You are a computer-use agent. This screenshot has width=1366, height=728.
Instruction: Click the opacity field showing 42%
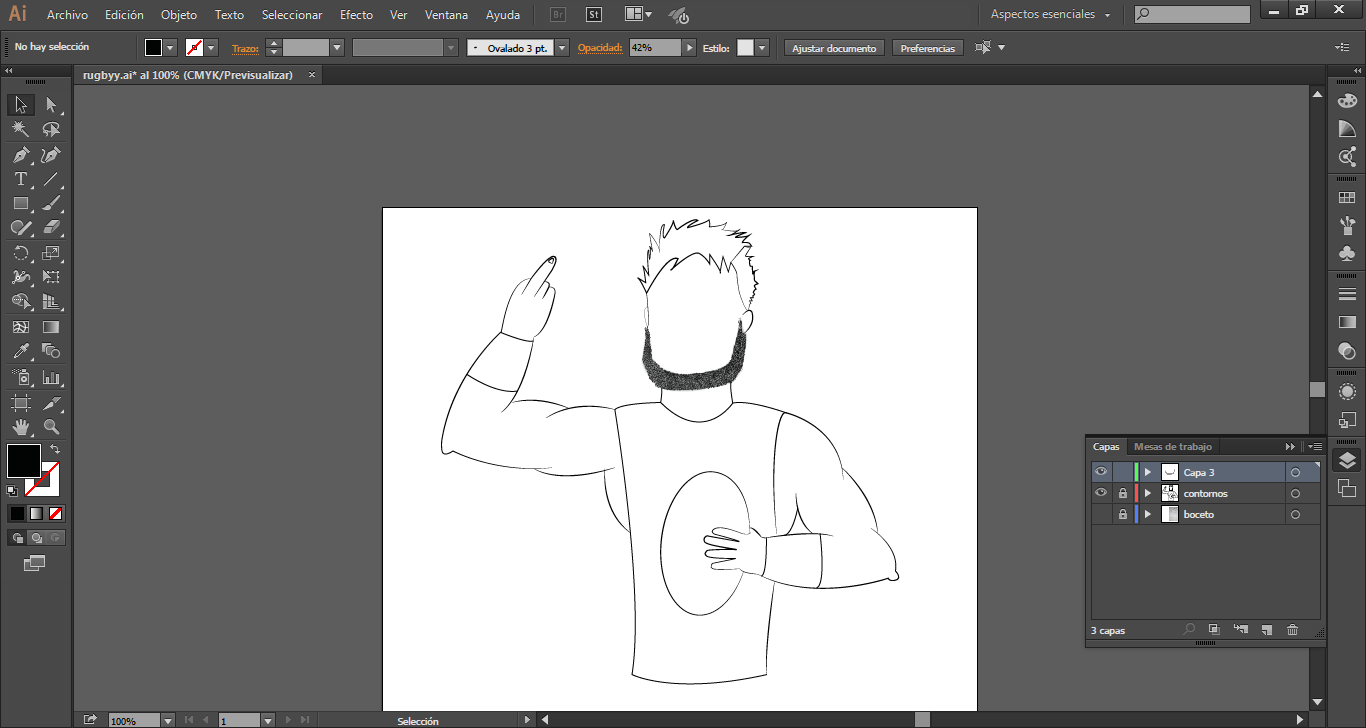(x=656, y=48)
